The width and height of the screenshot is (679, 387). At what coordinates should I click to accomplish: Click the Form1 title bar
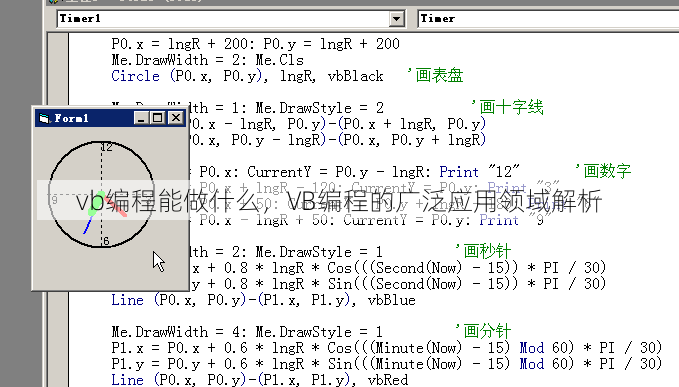pos(110,118)
